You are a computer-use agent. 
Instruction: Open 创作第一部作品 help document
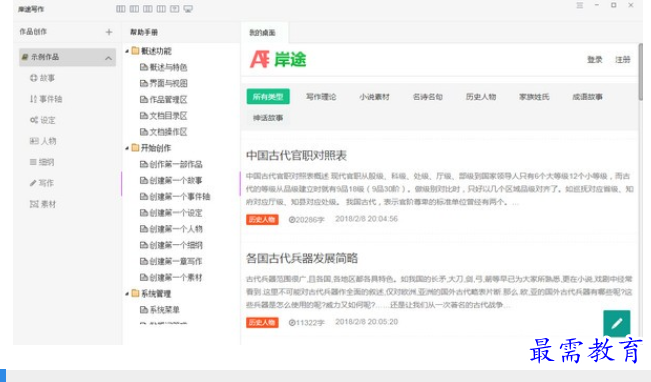(x=171, y=164)
